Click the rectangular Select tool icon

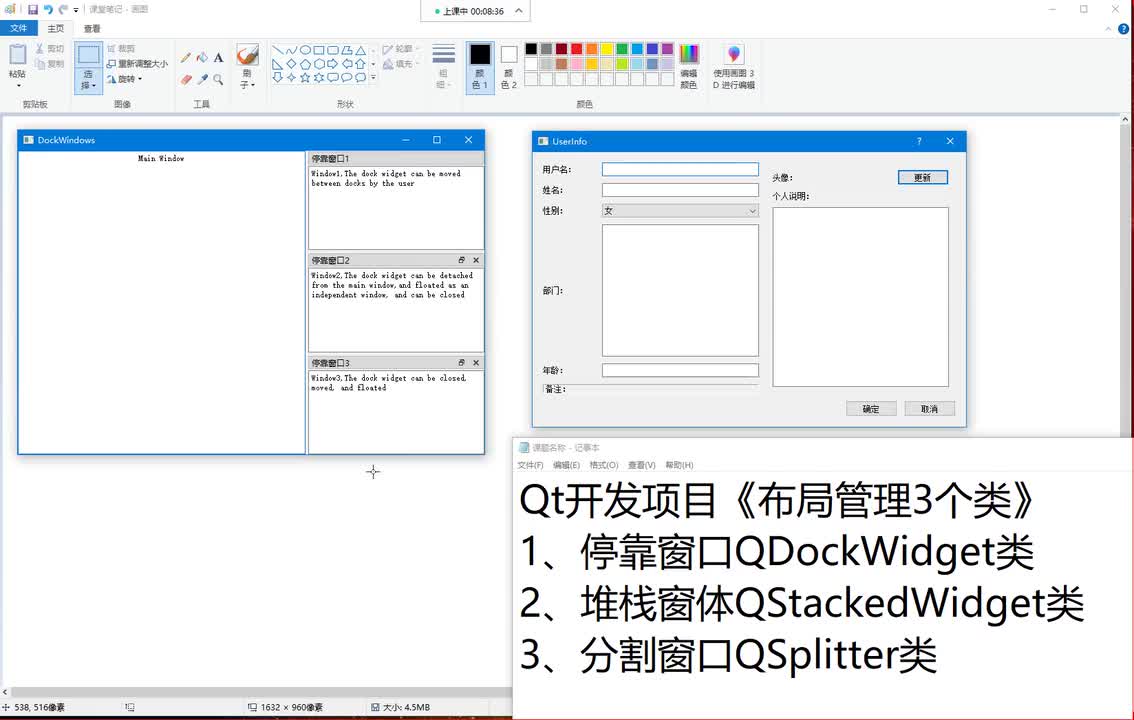coord(88,55)
